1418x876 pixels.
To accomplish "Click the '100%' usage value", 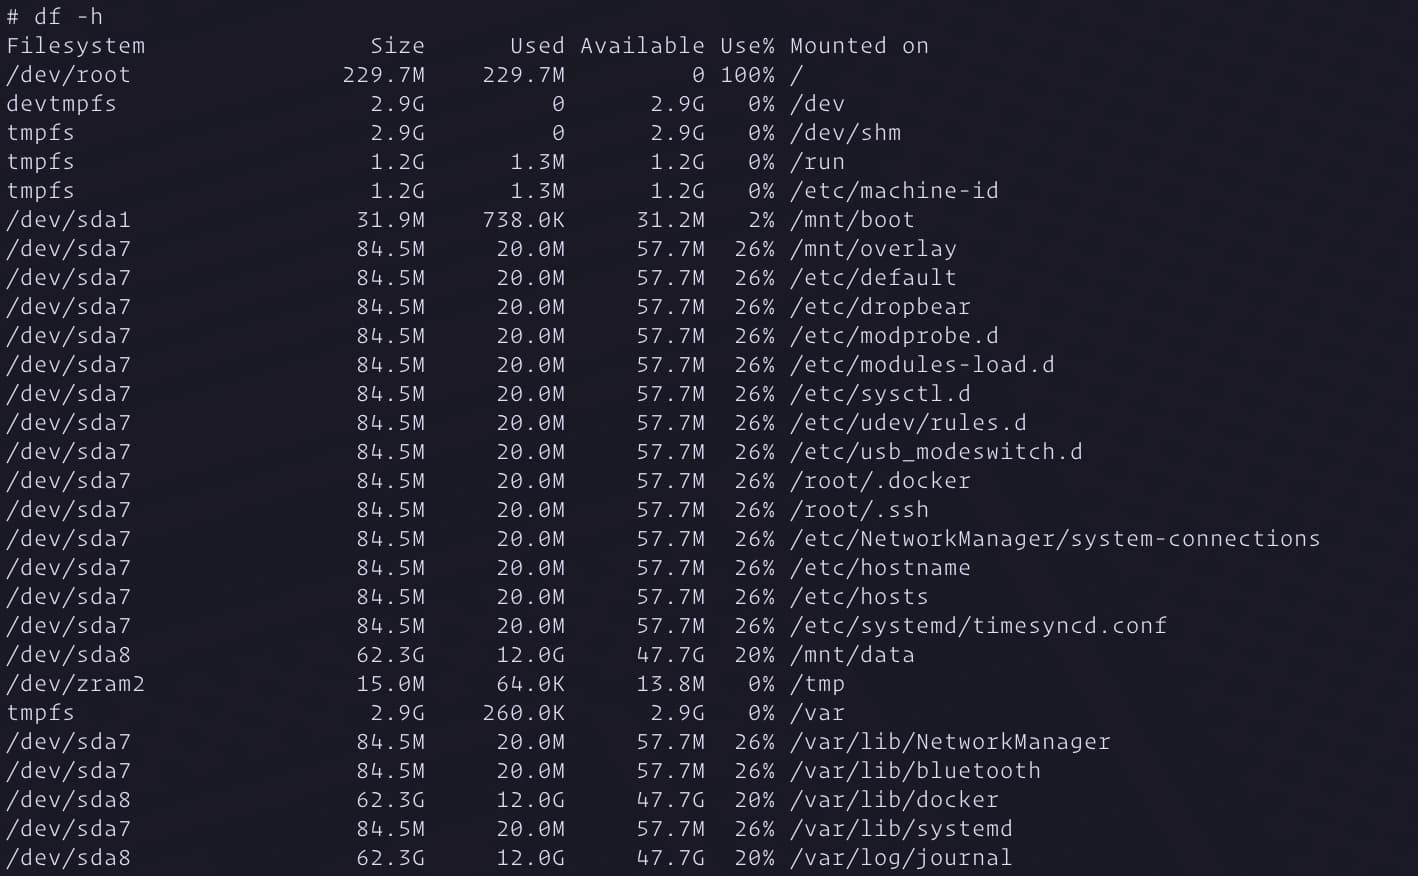I will [x=747, y=75].
